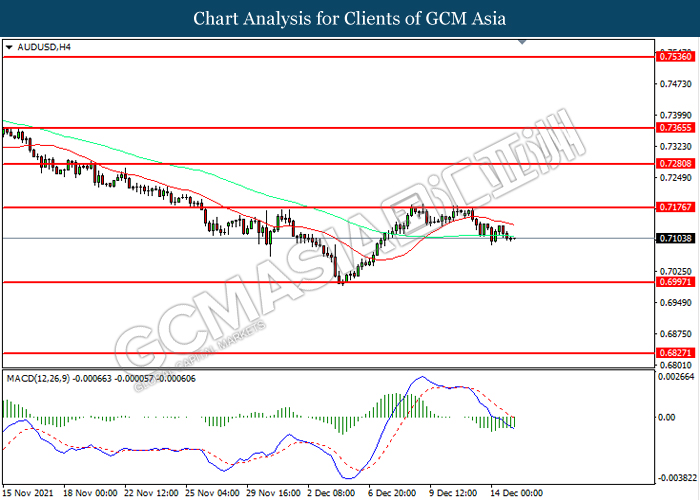Select the AUDUSD,H4 symbol label

[44, 47]
